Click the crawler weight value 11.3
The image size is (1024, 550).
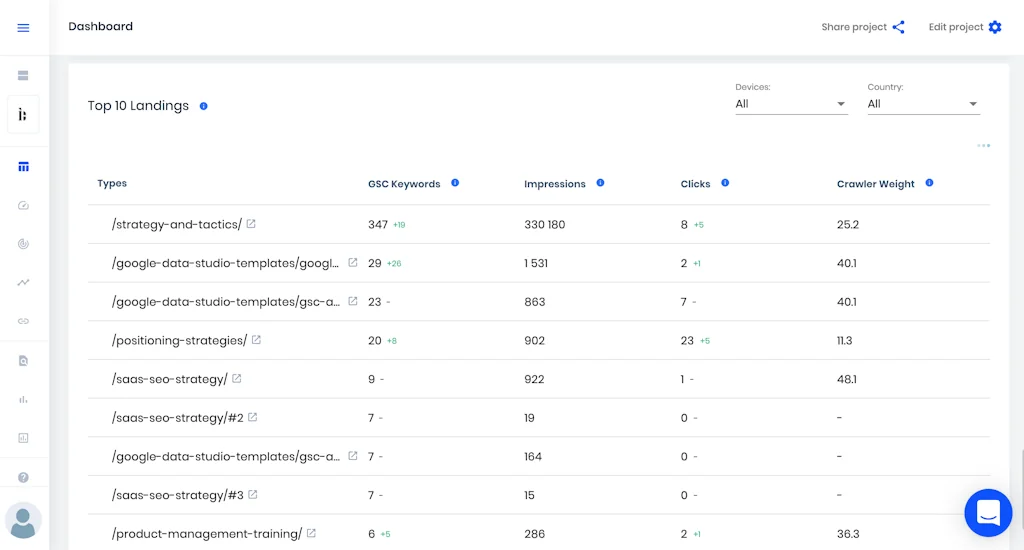pyautogui.click(x=844, y=341)
